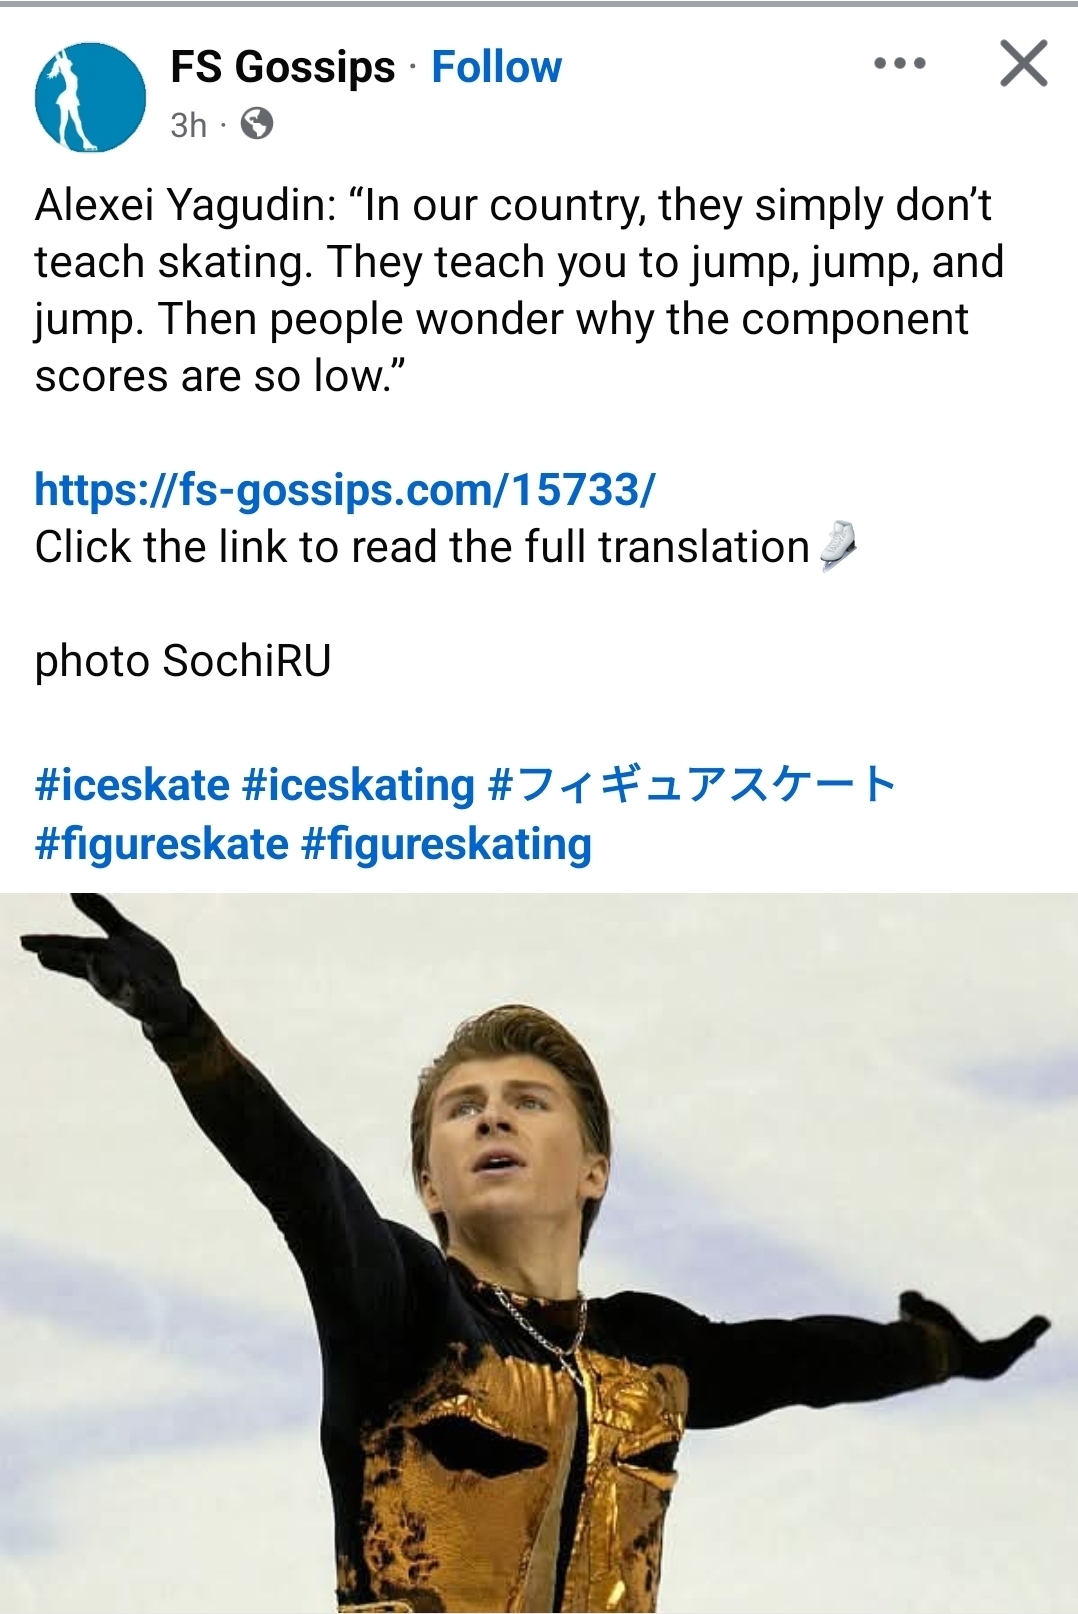
Task: Click the "read the full translation" text line
Action: point(422,547)
